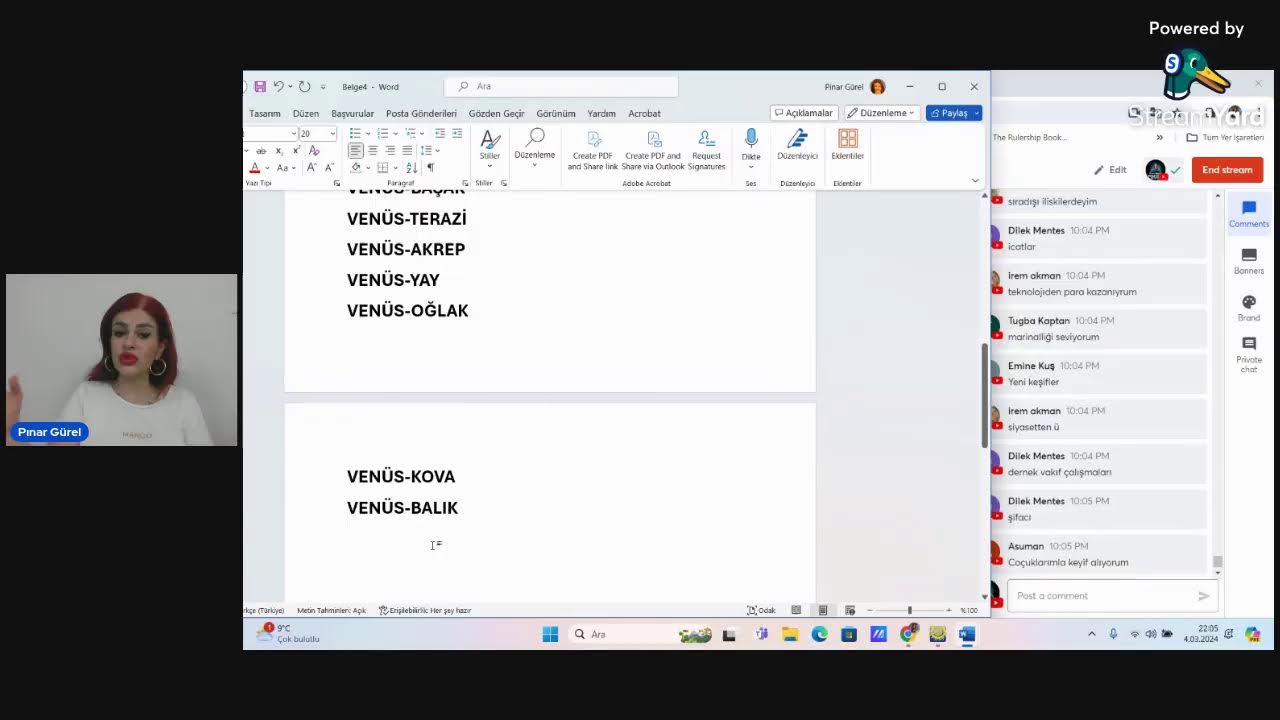
Task: Toggle superscript formatting
Action: 296,150
